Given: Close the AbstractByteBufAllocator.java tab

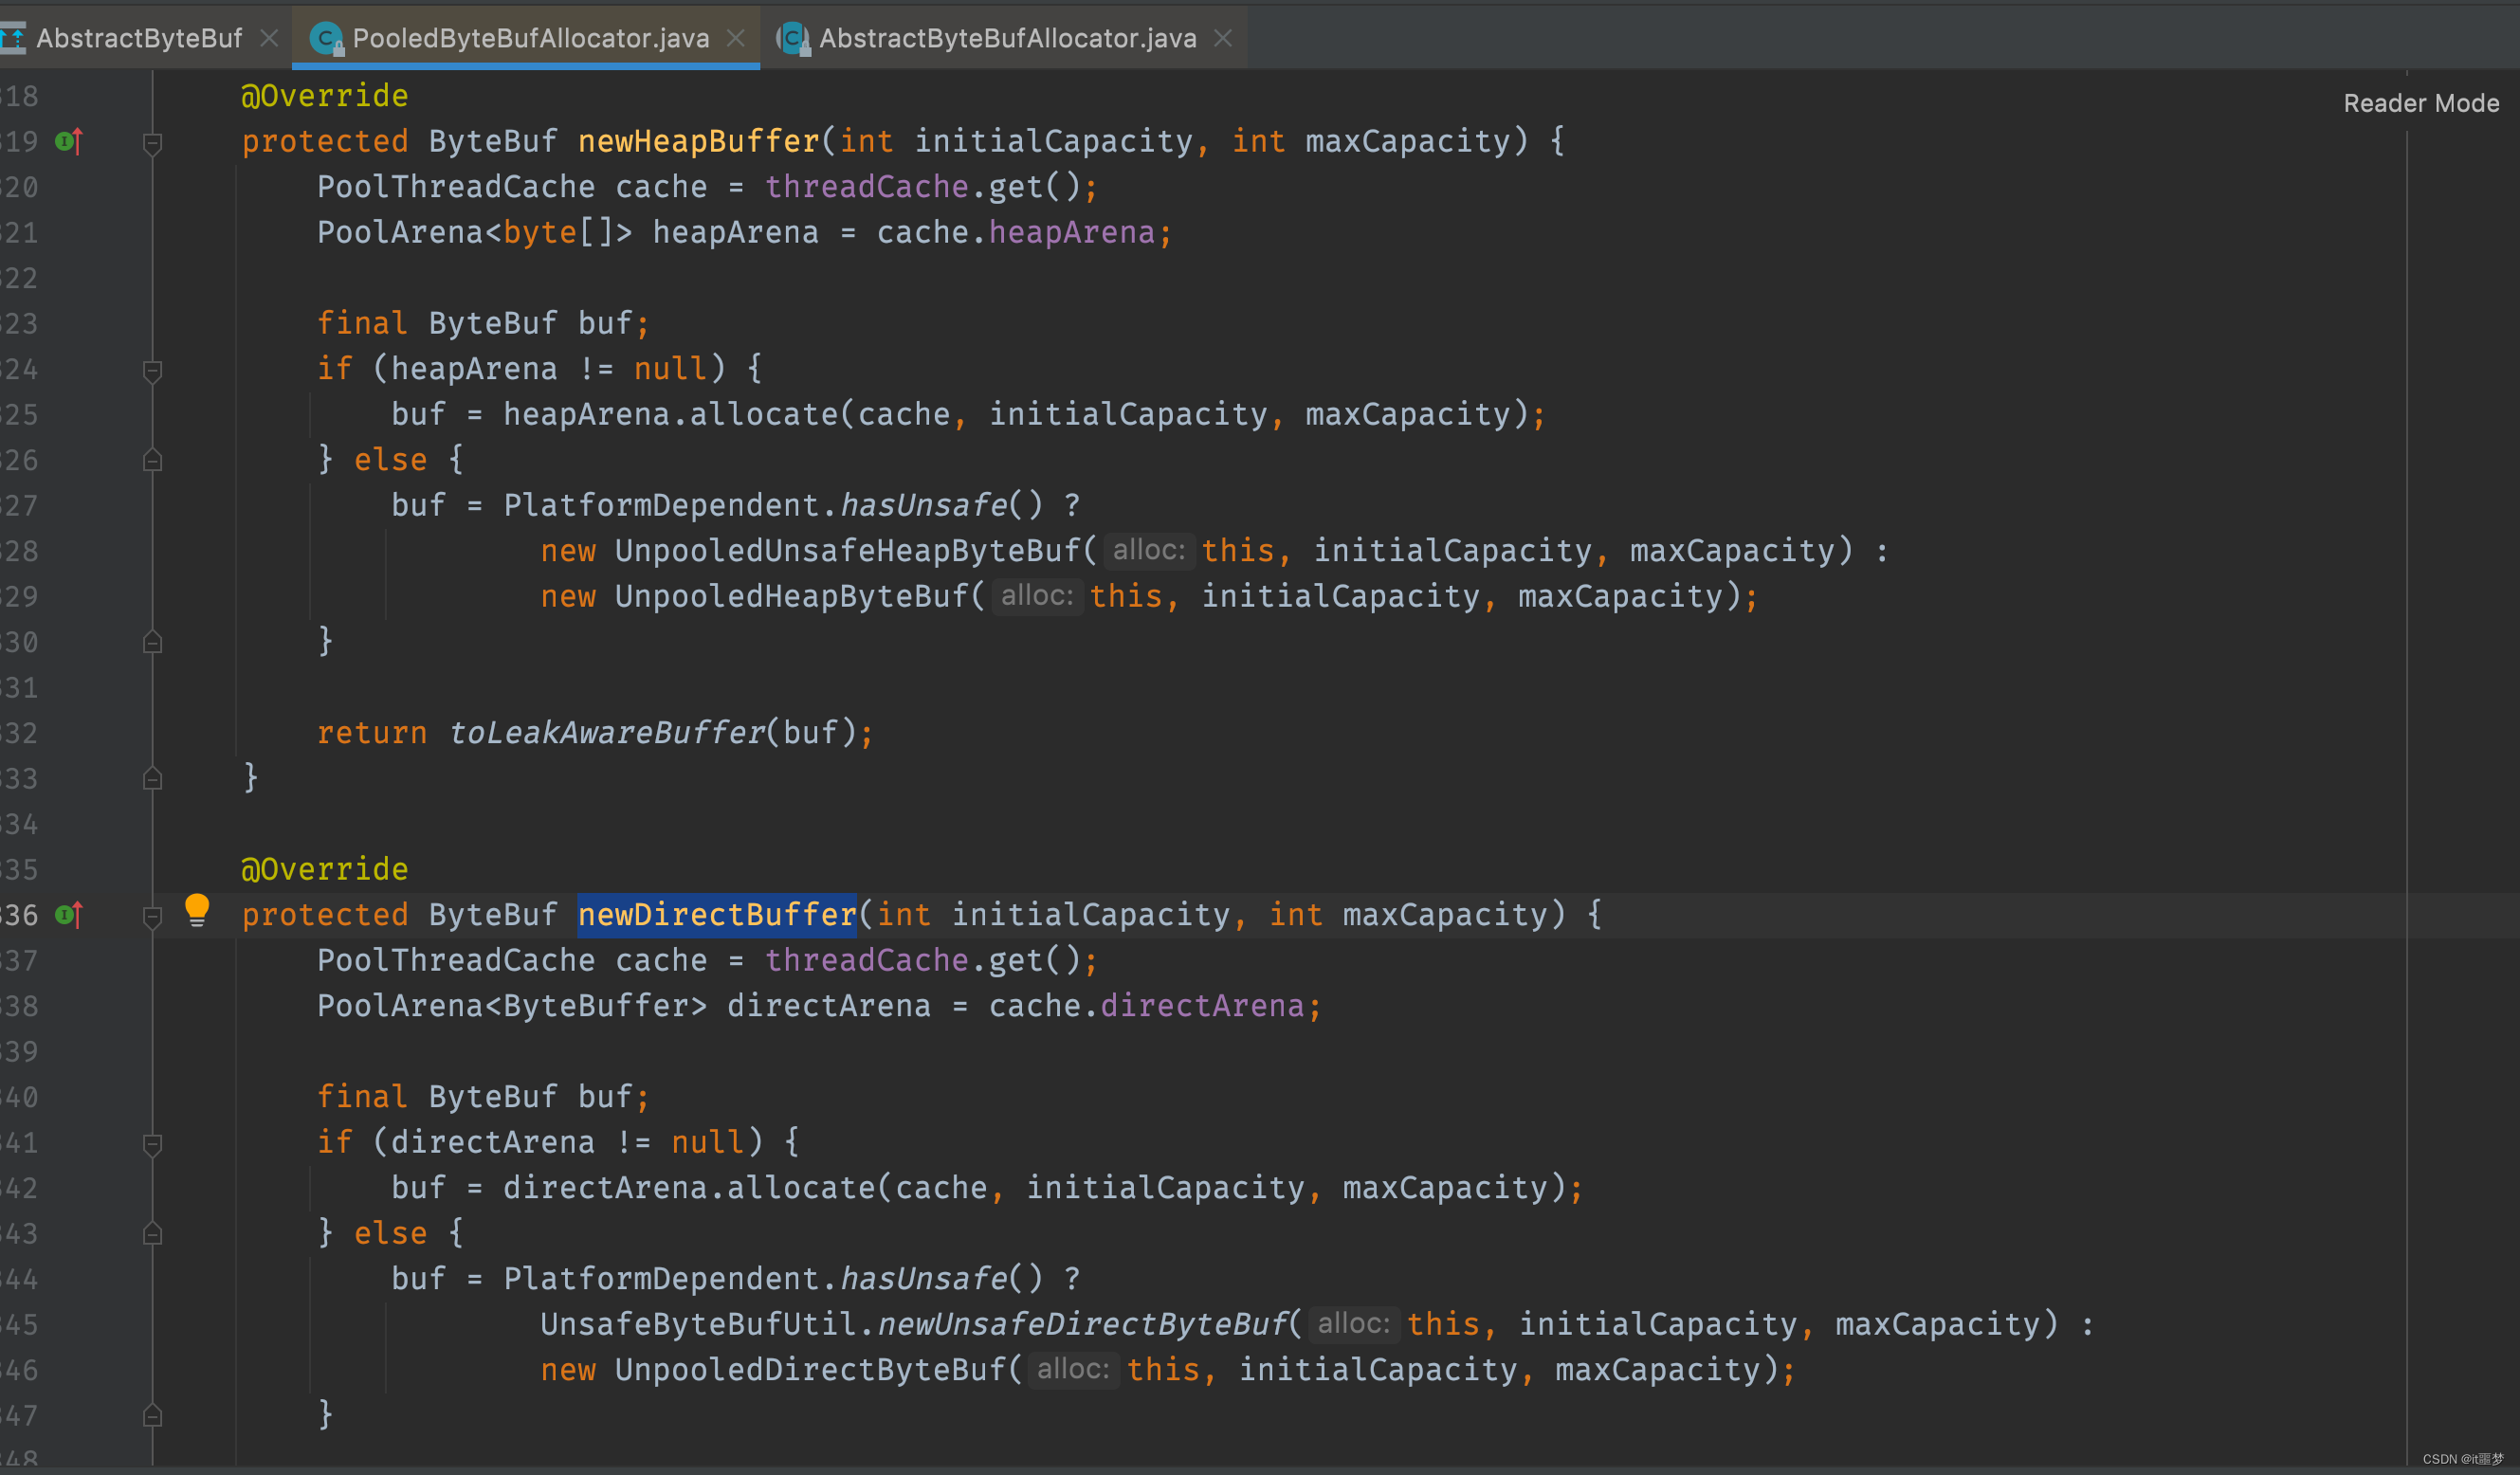Looking at the screenshot, I should 1223,38.
